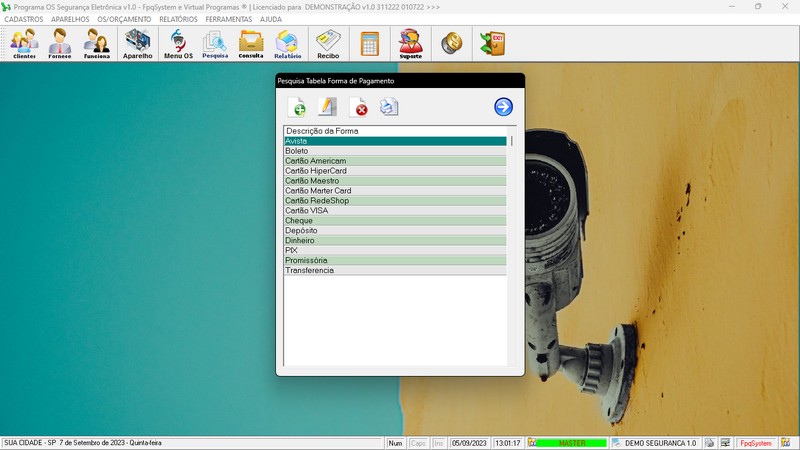Select the Transferencia row
This screenshot has width=800, height=450.
pos(395,270)
